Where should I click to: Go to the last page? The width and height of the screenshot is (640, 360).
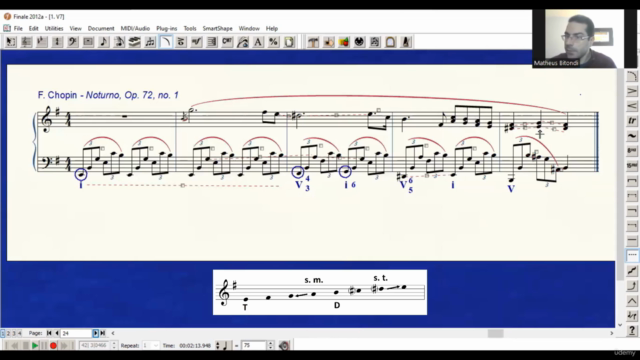point(103,333)
